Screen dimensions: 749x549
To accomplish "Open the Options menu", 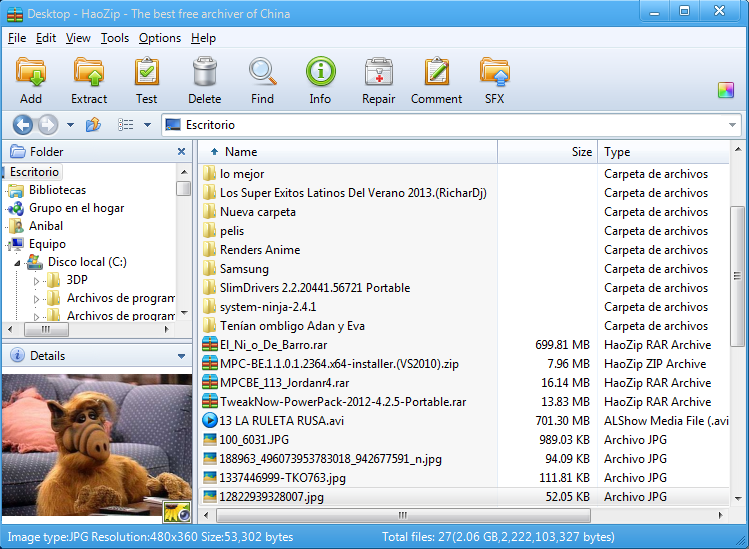I will coord(160,38).
